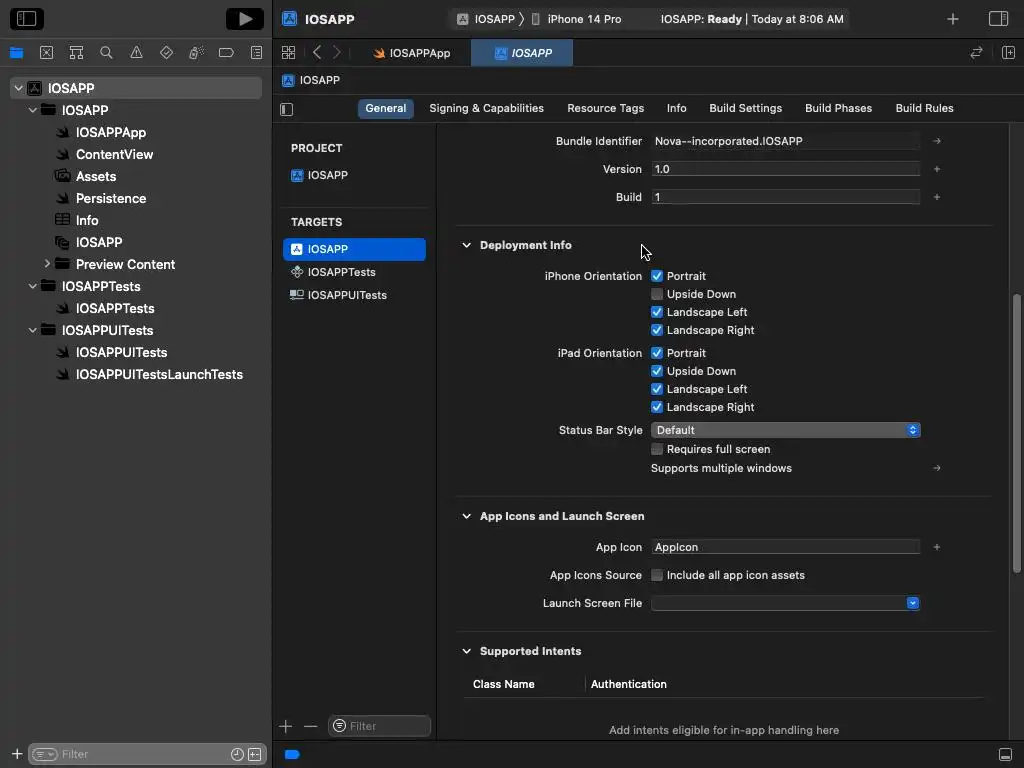
Task: Collapse App Icons and Launch Screen section
Action: 466,517
